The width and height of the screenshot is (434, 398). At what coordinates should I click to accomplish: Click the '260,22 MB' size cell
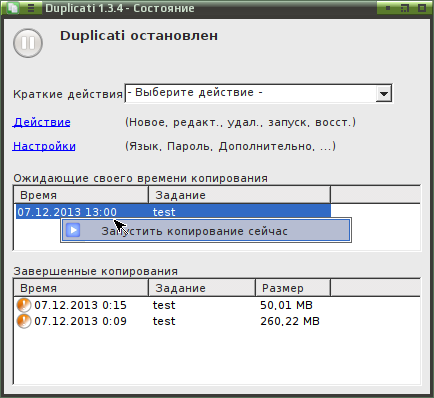click(x=290, y=321)
